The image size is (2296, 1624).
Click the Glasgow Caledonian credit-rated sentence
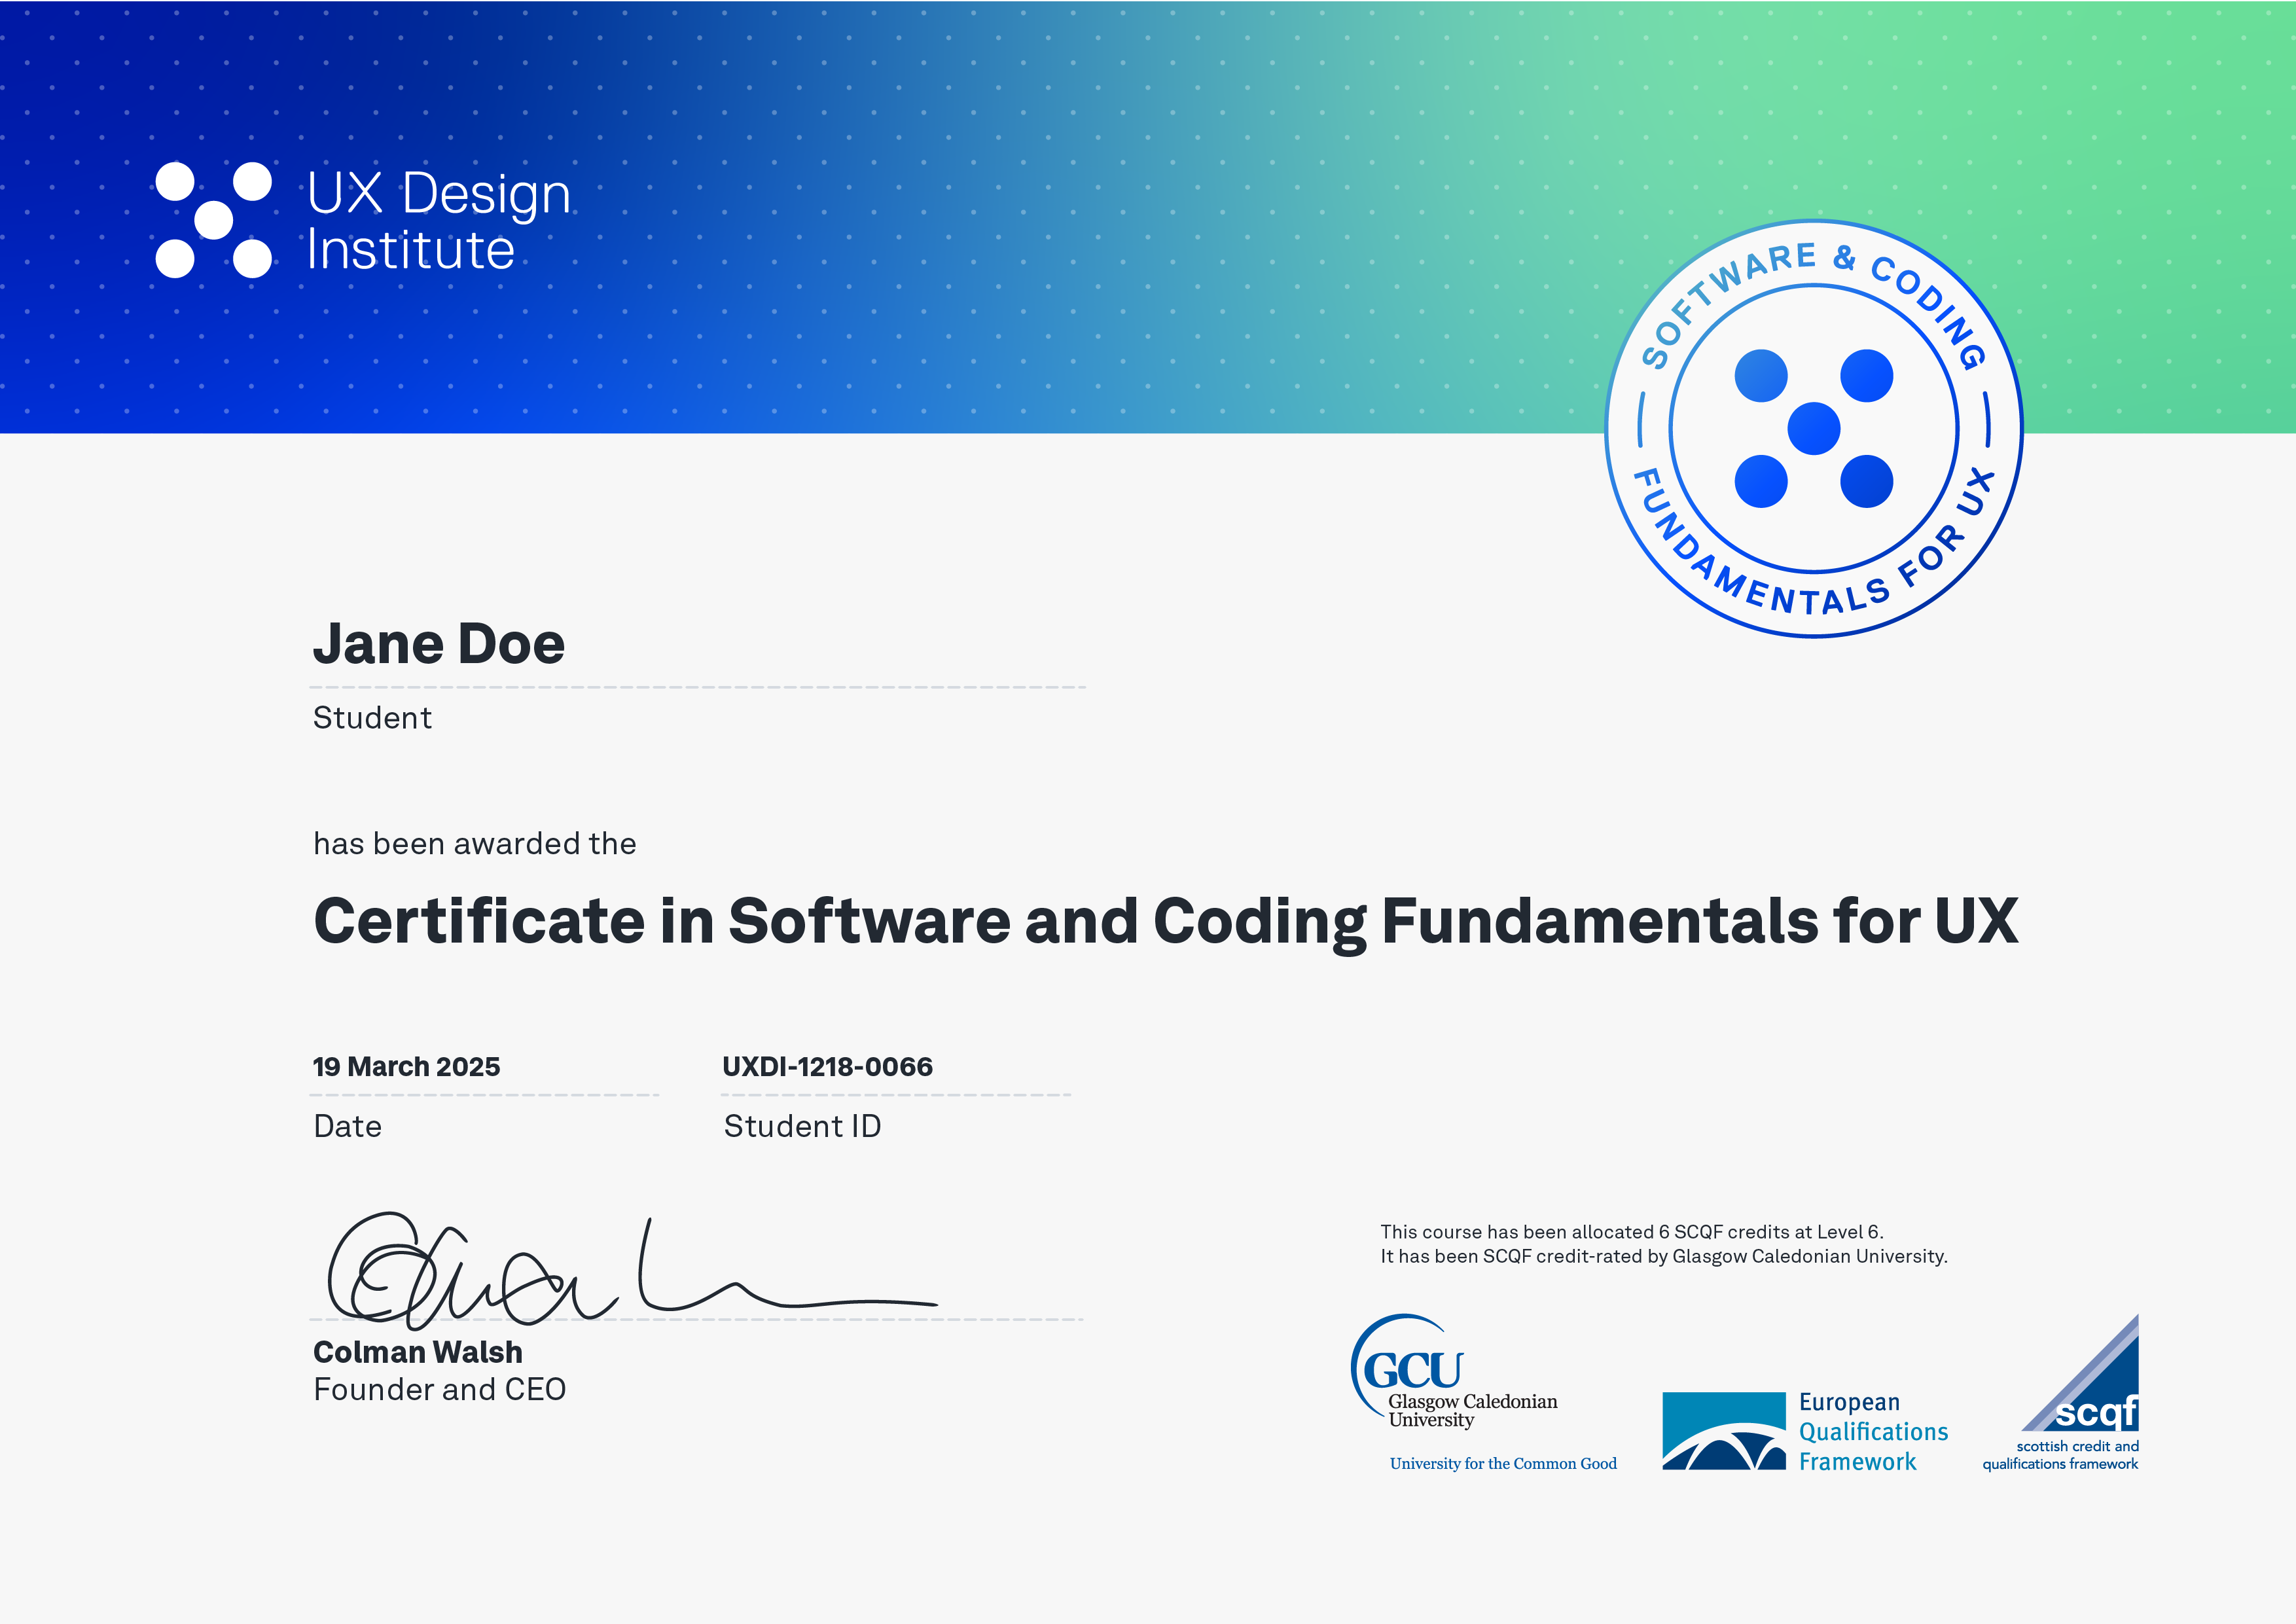pyautogui.click(x=1664, y=1256)
